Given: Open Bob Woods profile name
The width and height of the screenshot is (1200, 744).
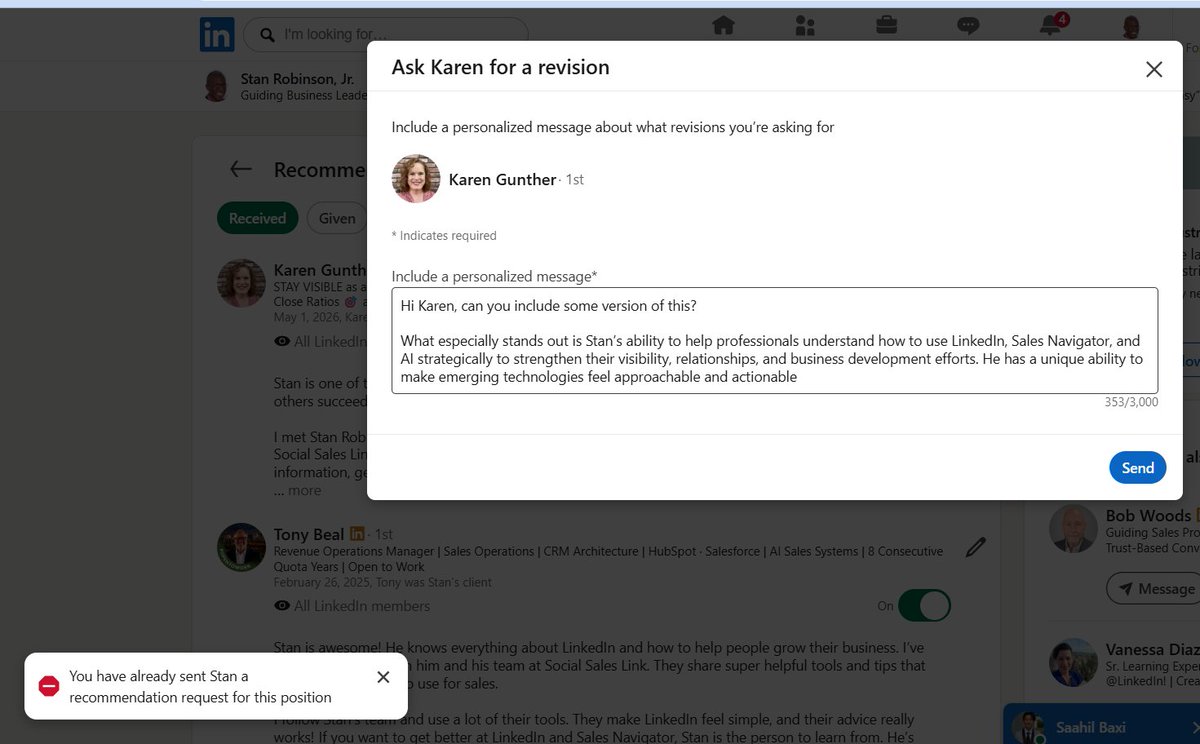Looking at the screenshot, I should click(1148, 516).
